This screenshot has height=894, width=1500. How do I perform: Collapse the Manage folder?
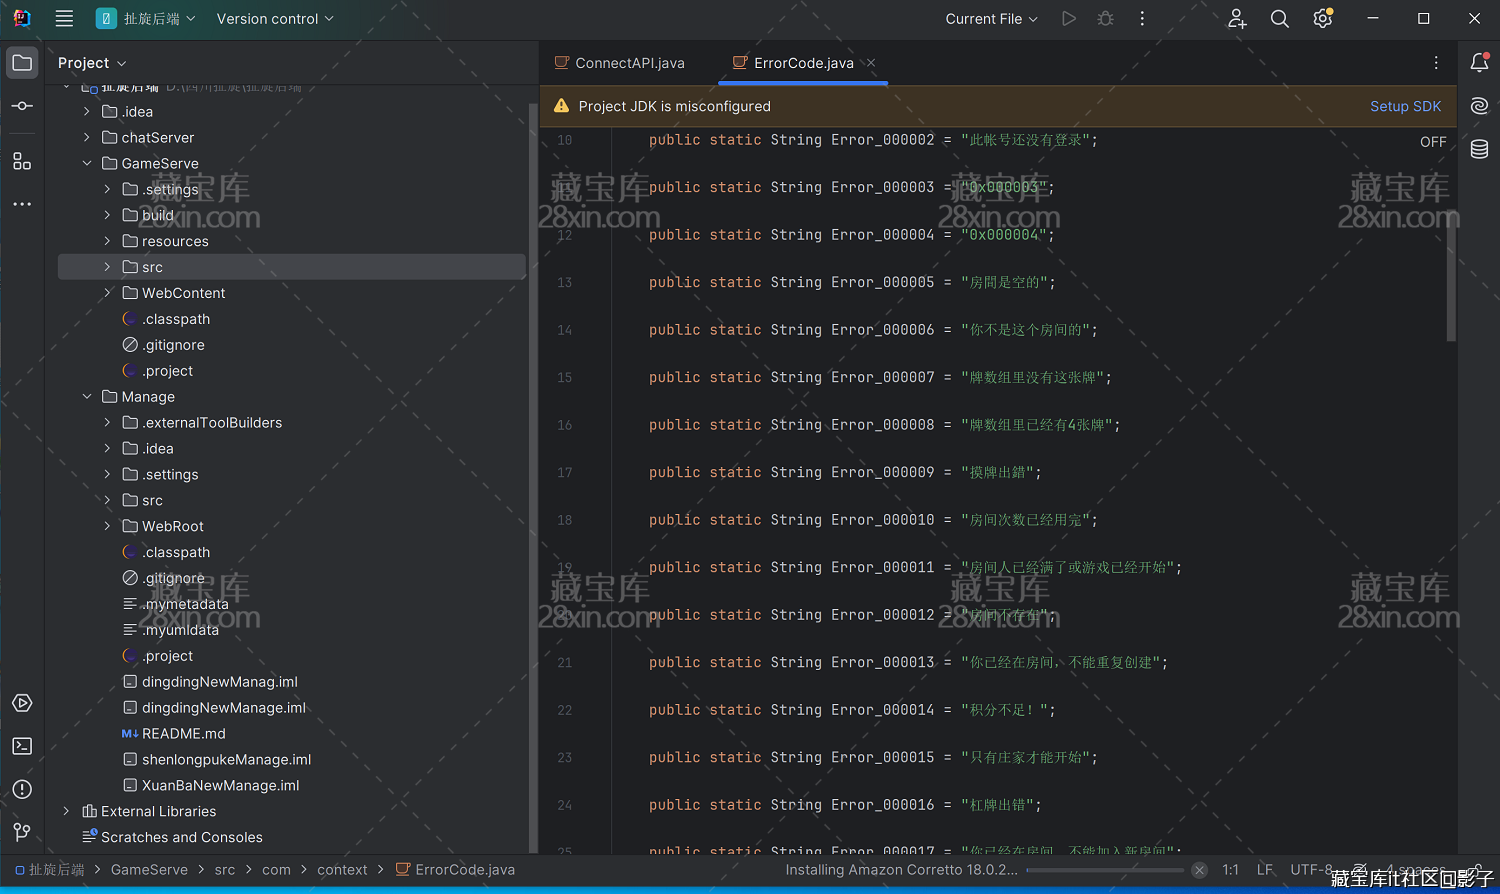87,397
